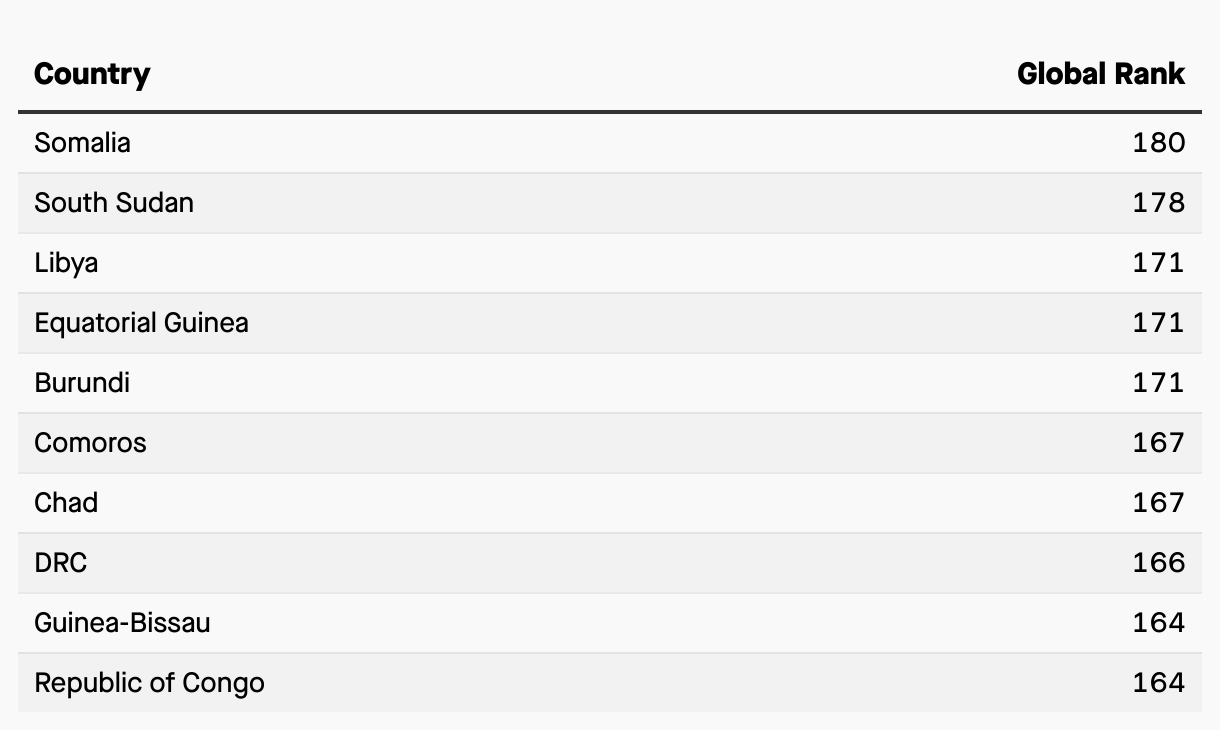Image resolution: width=1220 pixels, height=730 pixels.
Task: Select the Chad country cell
Action: (66, 503)
